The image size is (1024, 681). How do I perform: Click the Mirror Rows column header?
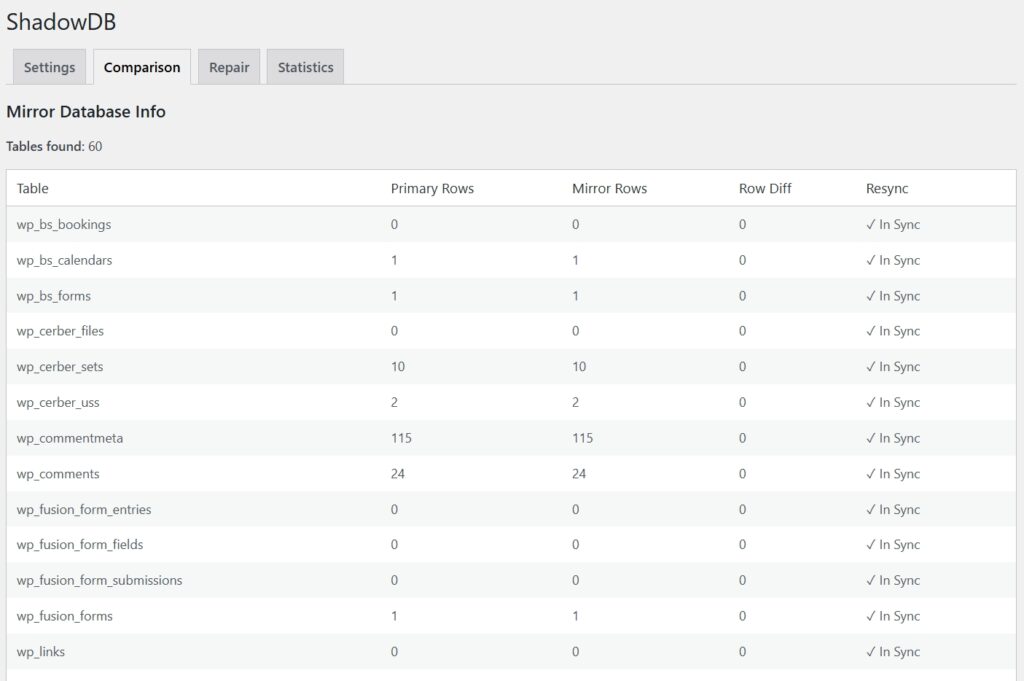pyautogui.click(x=609, y=188)
